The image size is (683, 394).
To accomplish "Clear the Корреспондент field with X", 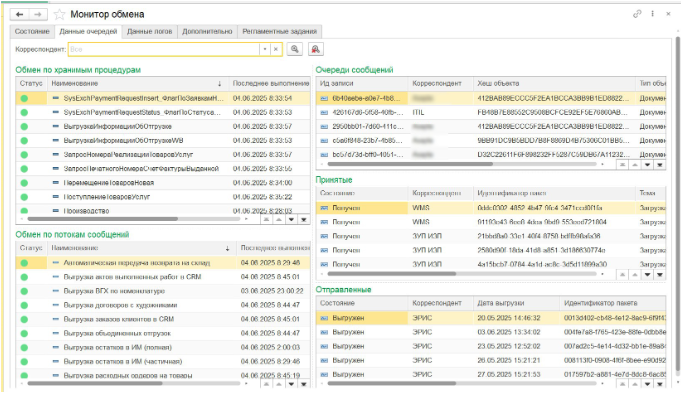I will point(276,49).
